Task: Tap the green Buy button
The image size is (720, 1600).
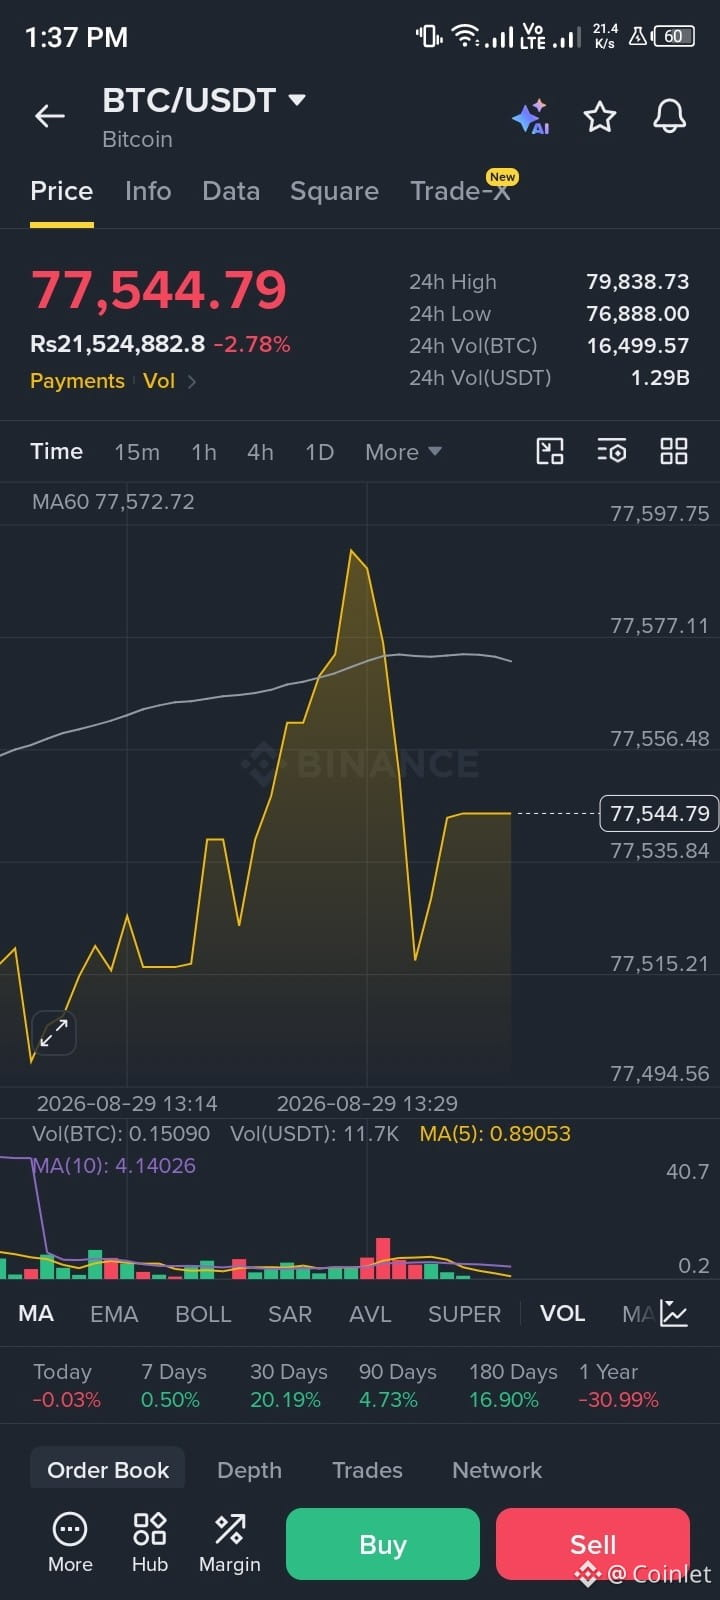Action: click(383, 1544)
